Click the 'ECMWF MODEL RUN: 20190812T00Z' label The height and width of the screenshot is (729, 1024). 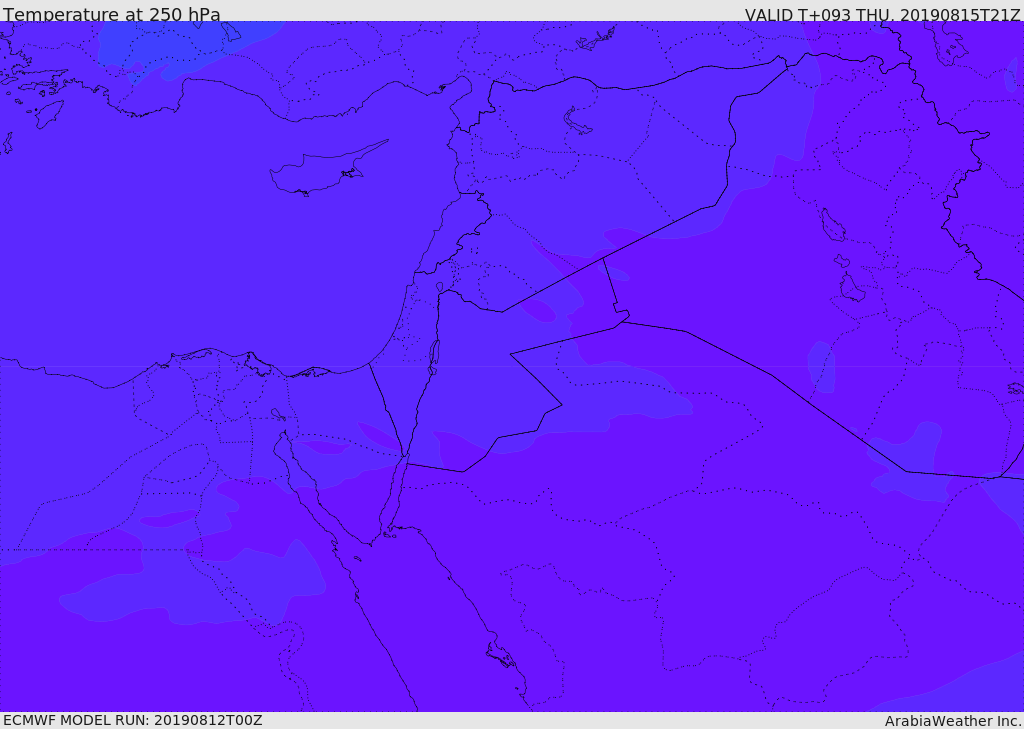pyautogui.click(x=133, y=720)
